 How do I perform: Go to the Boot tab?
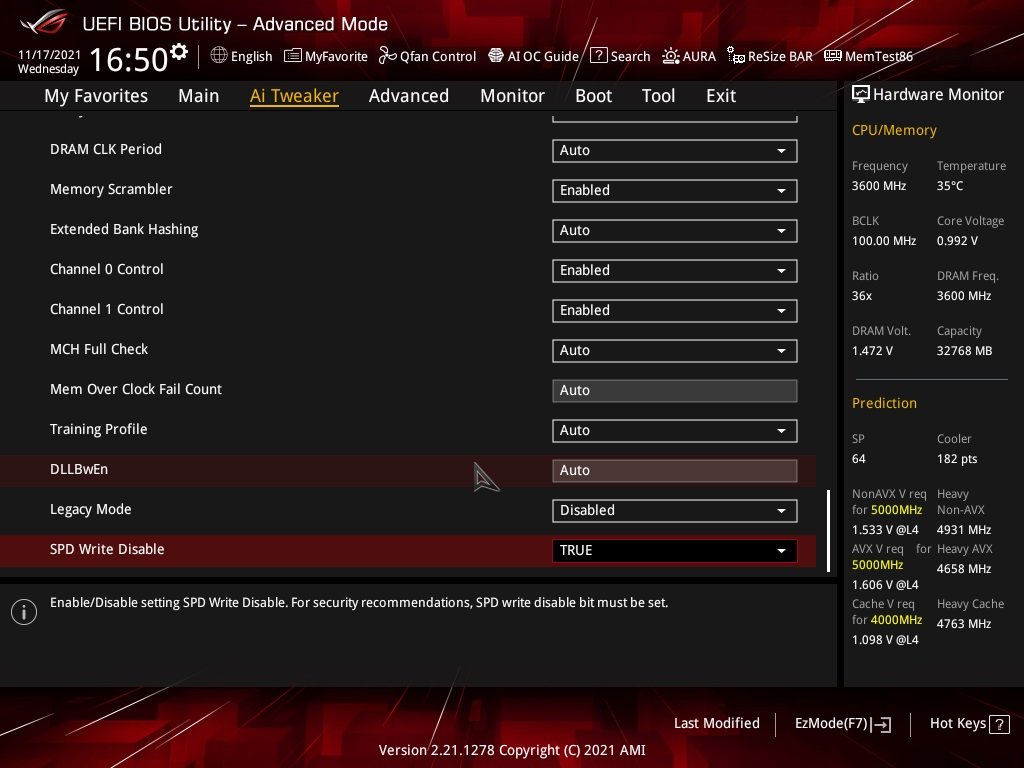pos(594,95)
